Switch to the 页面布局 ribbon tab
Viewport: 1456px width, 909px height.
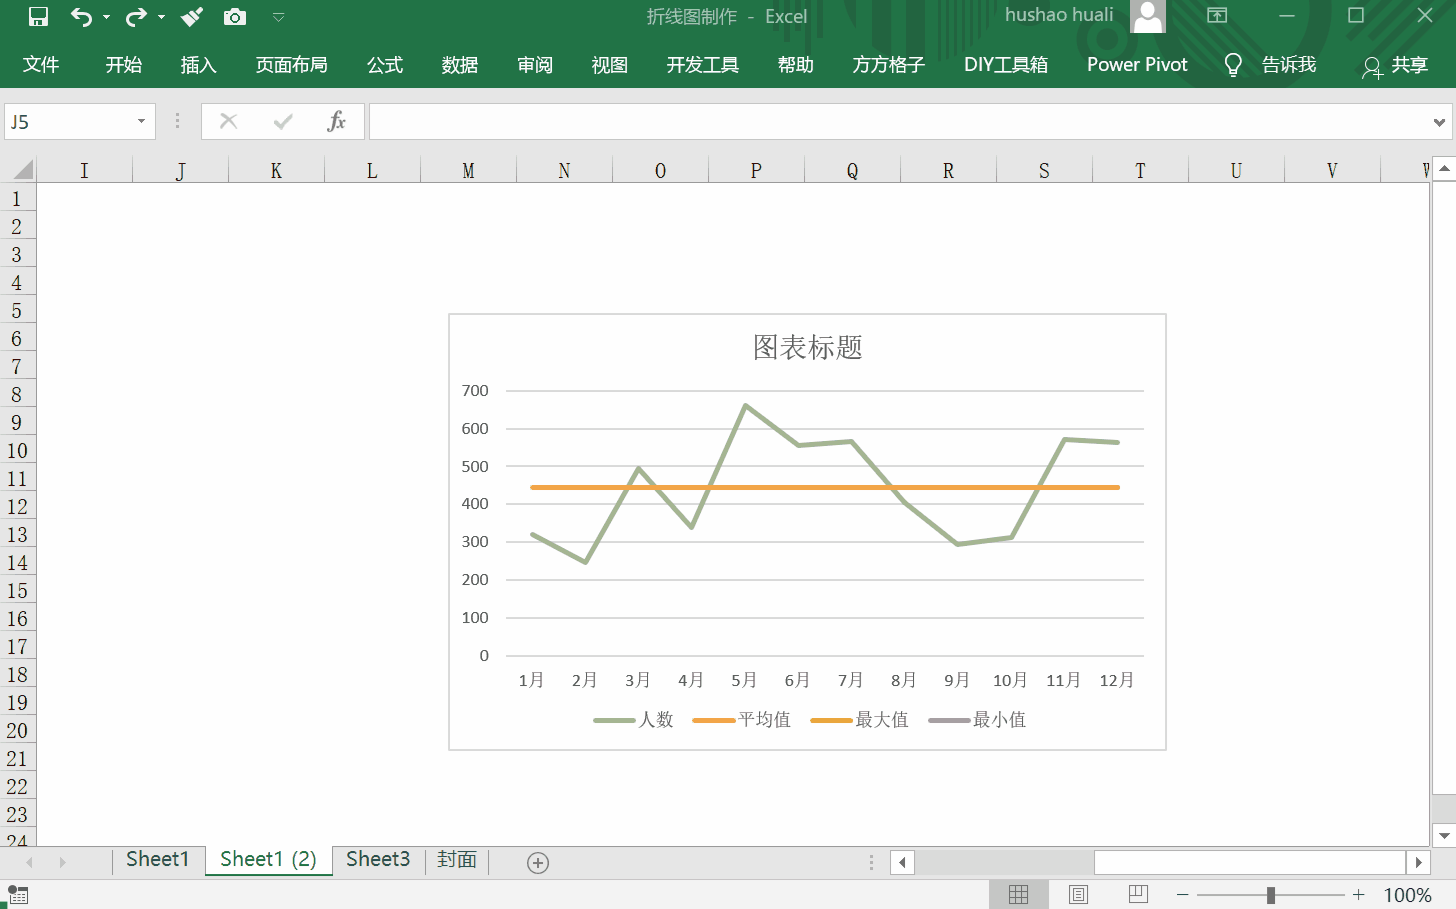291,65
